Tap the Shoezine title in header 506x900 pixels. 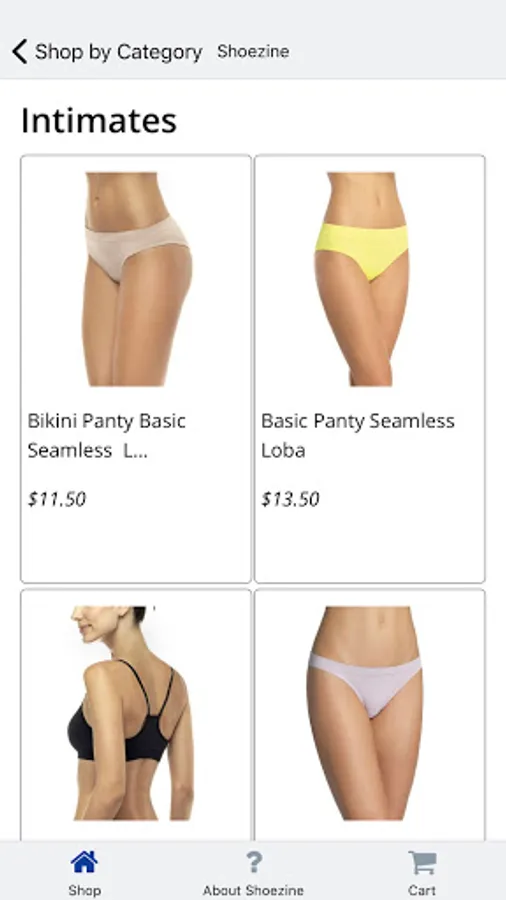[x=253, y=52]
